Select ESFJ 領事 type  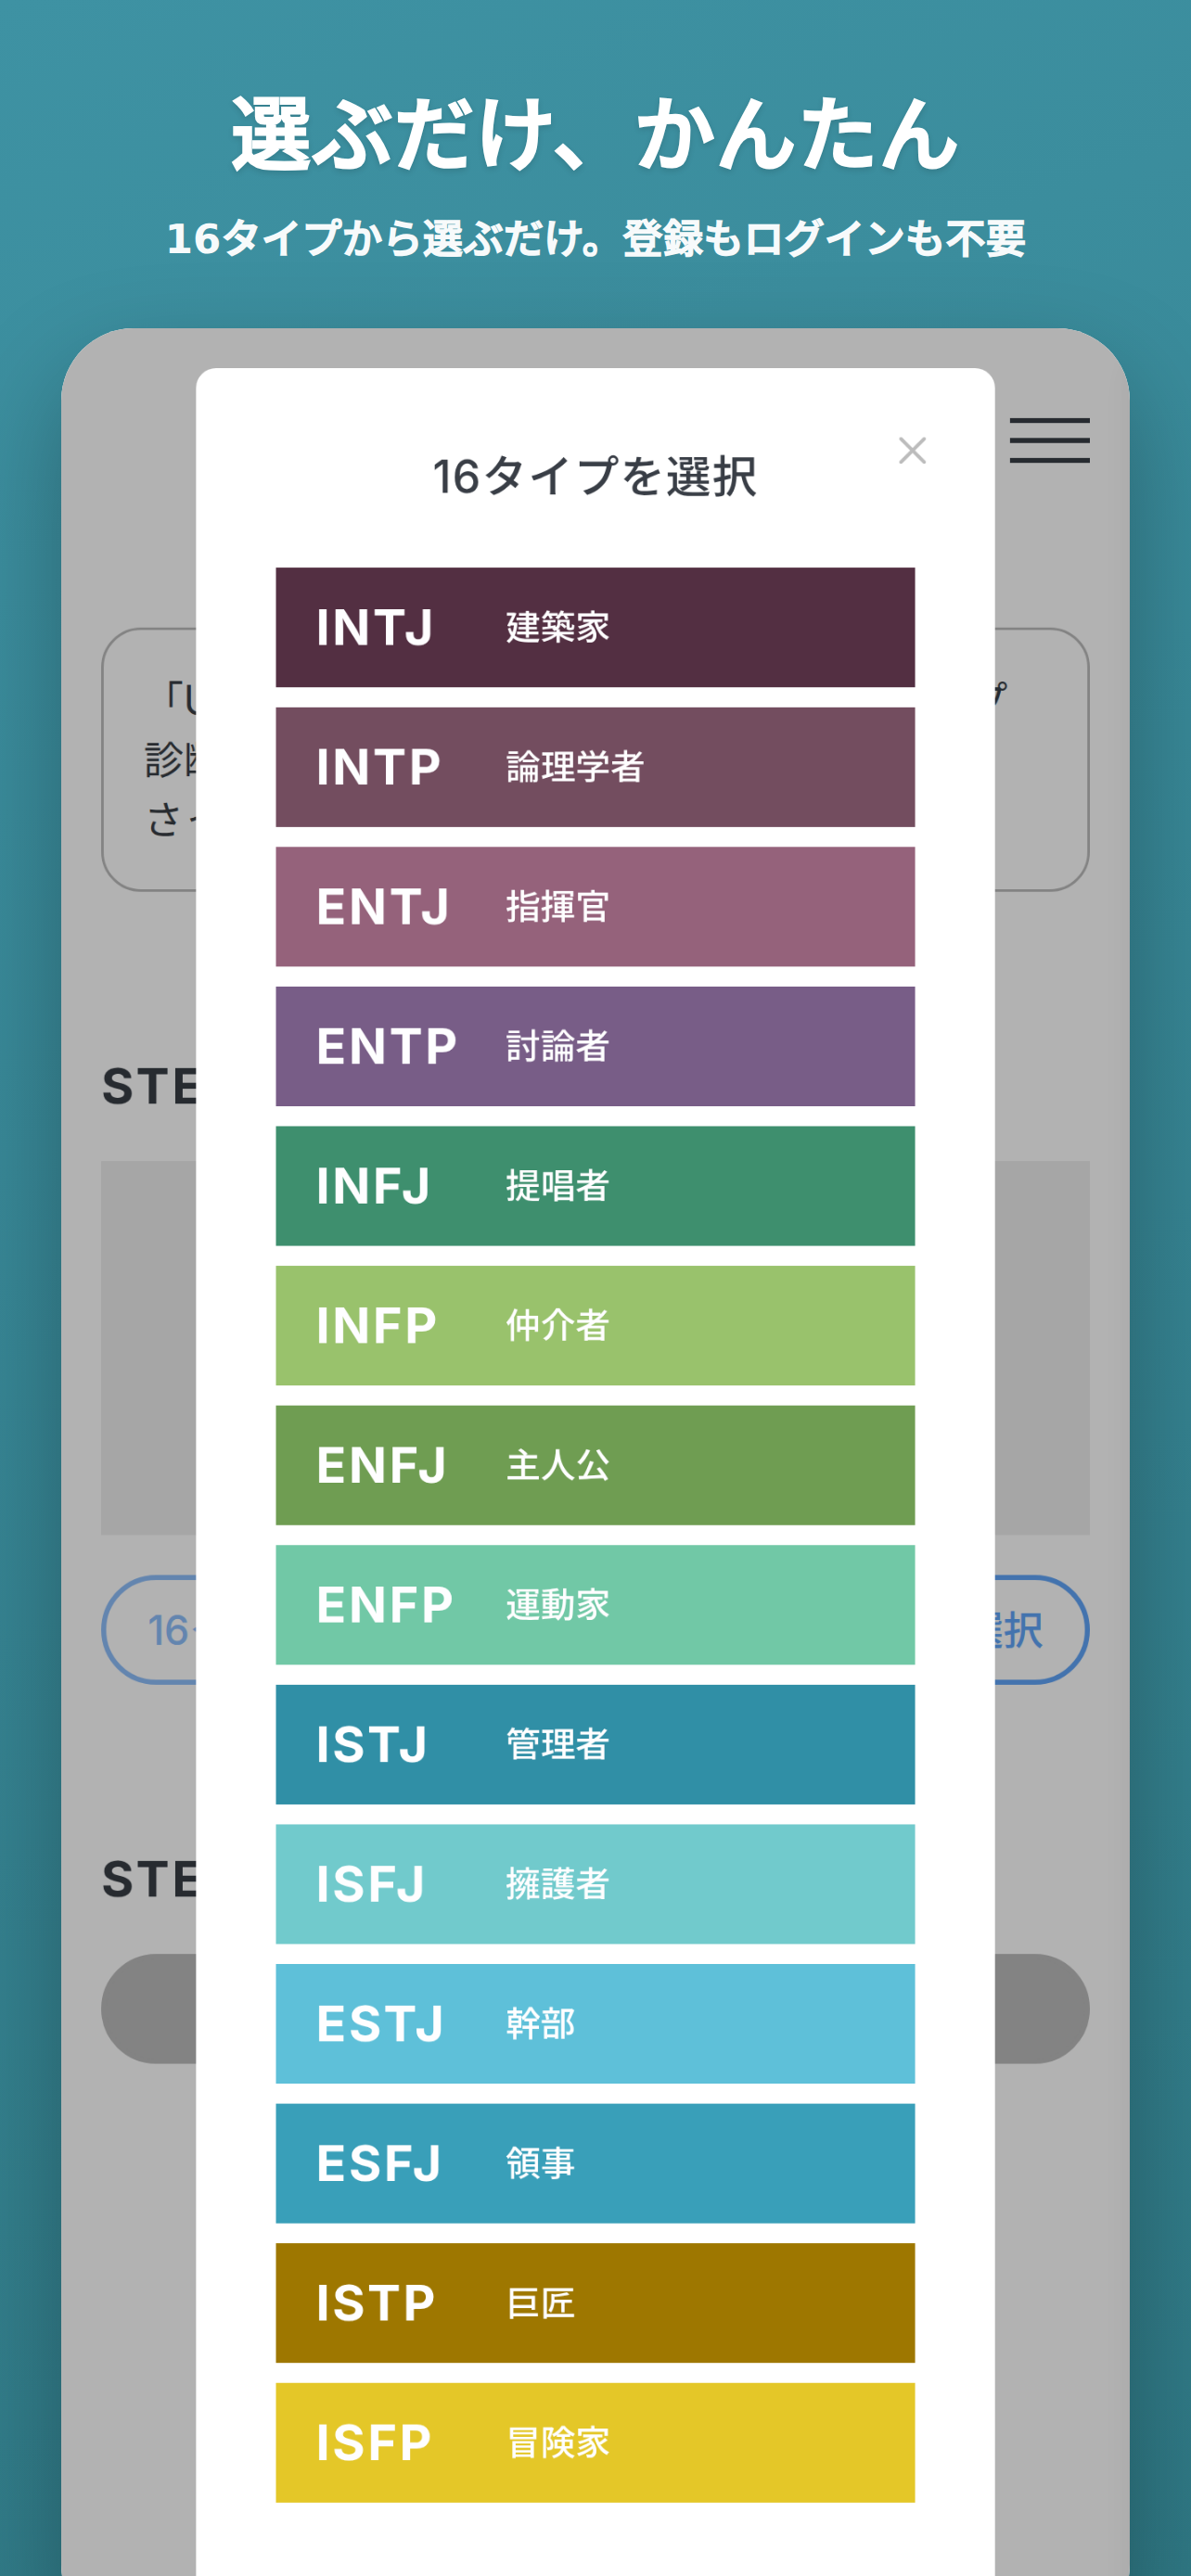point(595,2164)
